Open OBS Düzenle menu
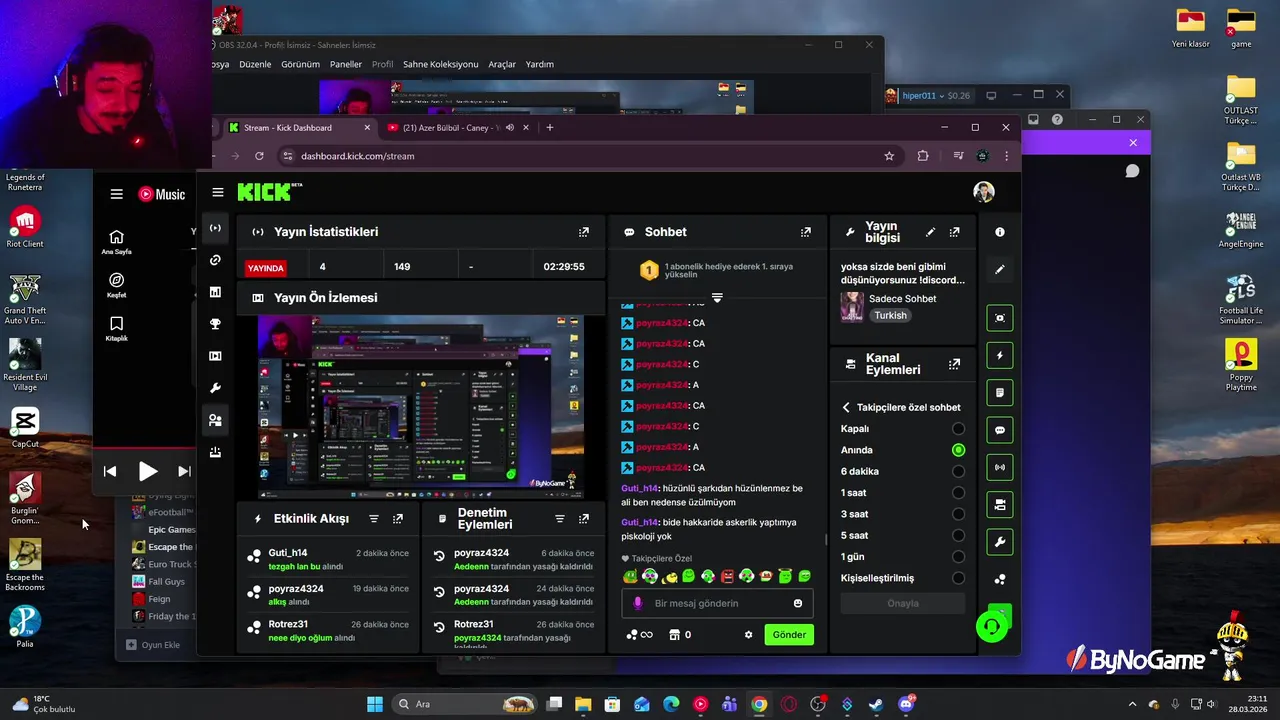The width and height of the screenshot is (1280, 720). coord(255,64)
